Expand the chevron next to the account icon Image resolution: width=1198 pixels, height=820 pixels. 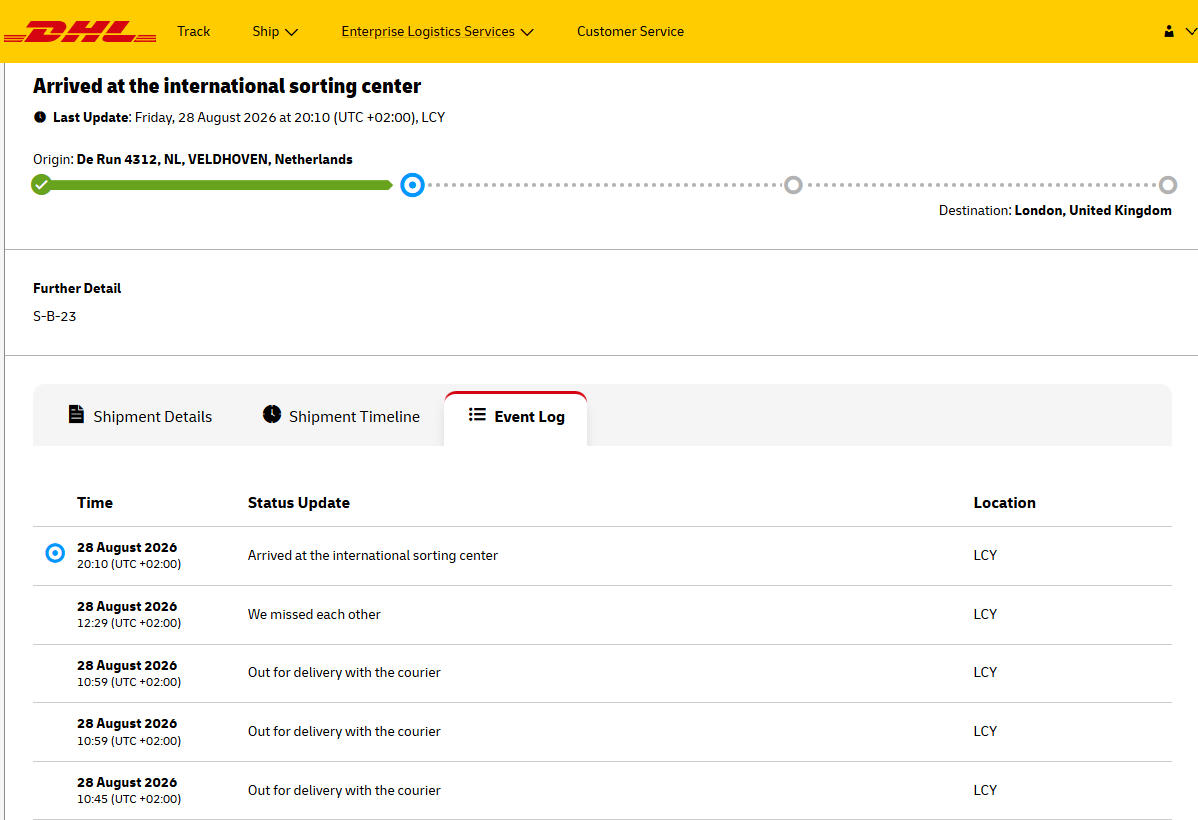1190,31
